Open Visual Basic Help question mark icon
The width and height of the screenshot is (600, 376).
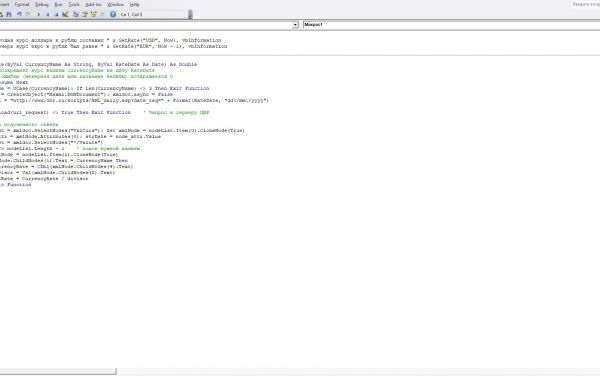(113, 14)
